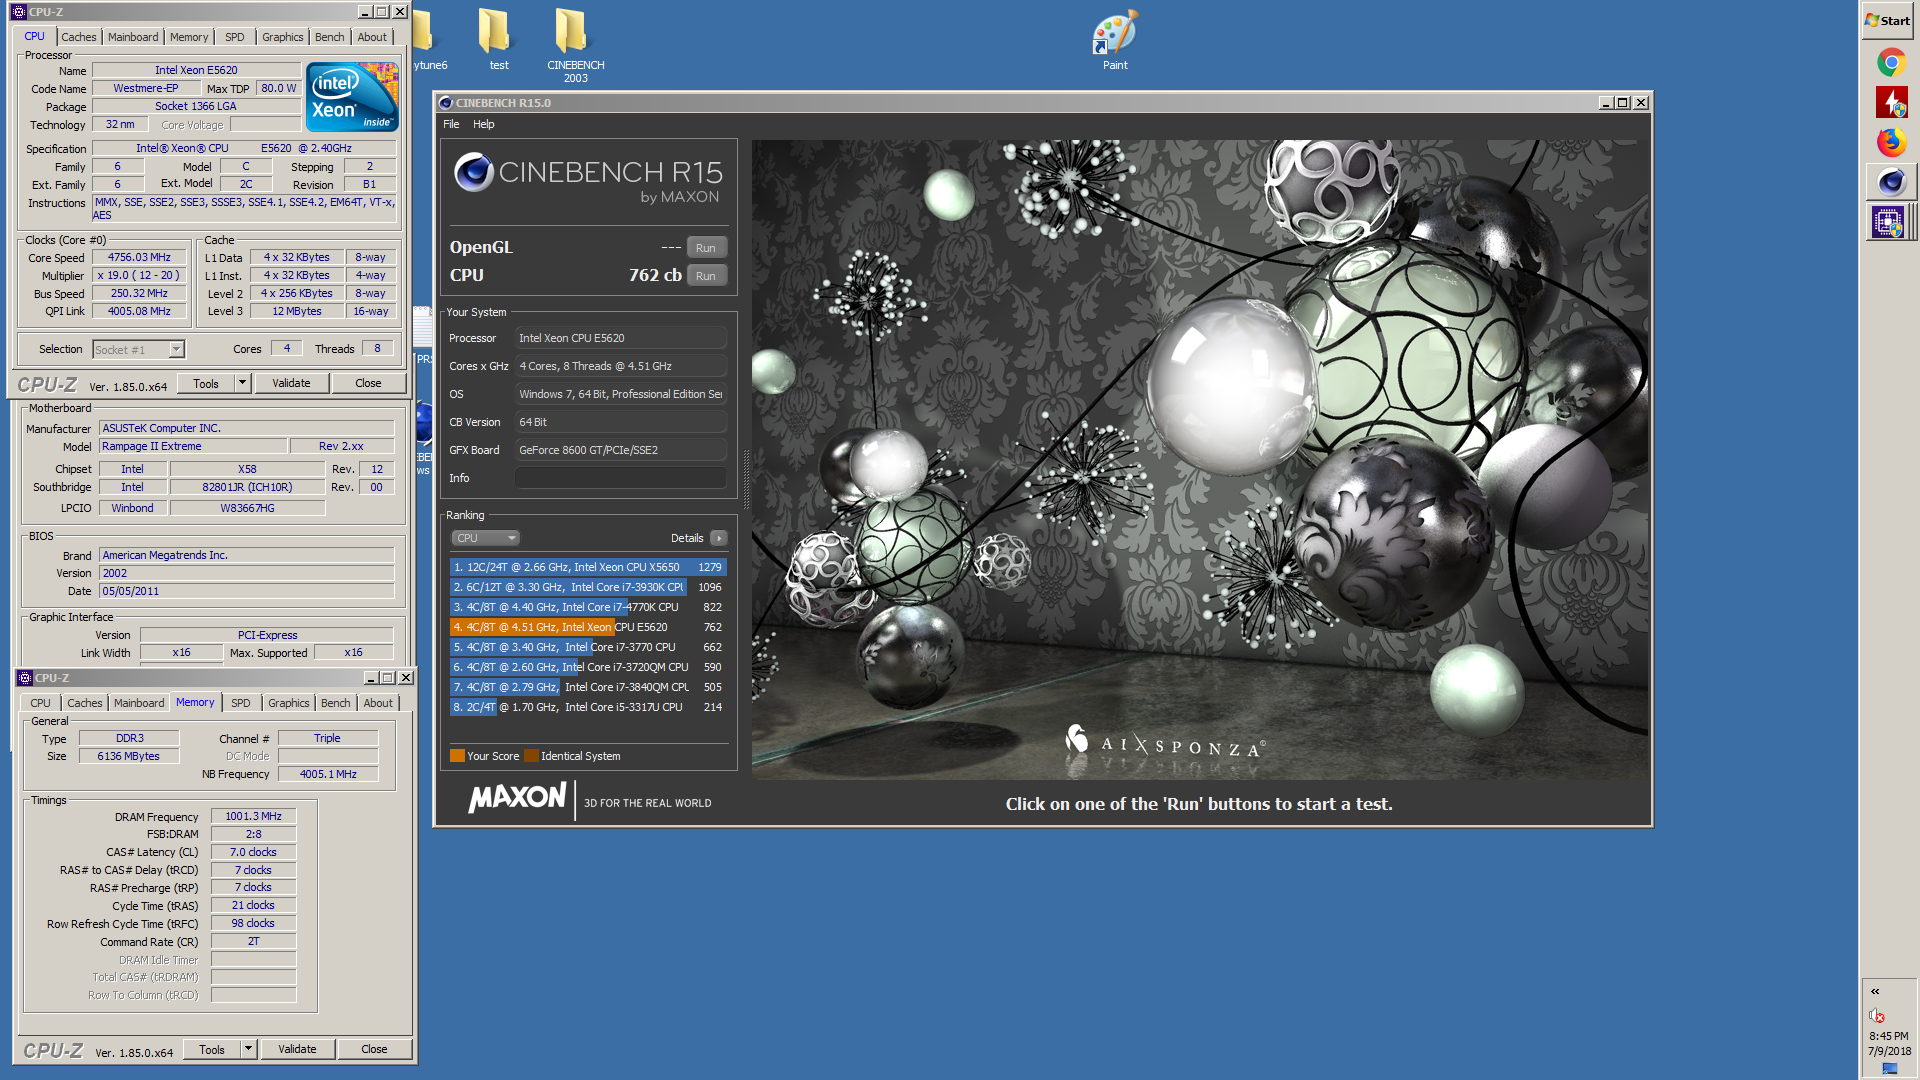Open Firefox from the taskbar
Viewport: 1920px width, 1080px height.
[1890, 142]
